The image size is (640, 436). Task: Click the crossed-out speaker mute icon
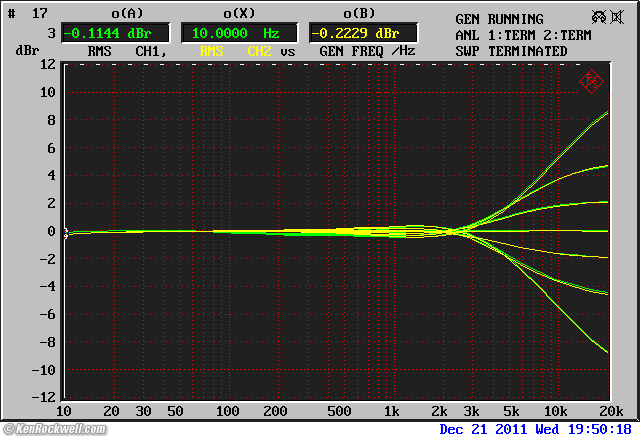pos(617,17)
